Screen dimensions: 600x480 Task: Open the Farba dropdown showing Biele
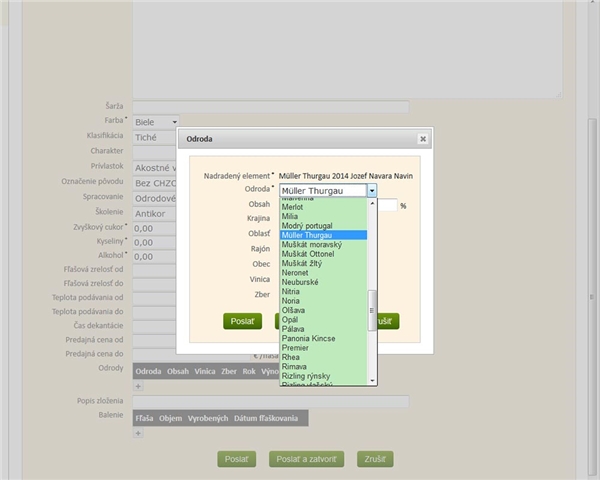tap(156, 122)
